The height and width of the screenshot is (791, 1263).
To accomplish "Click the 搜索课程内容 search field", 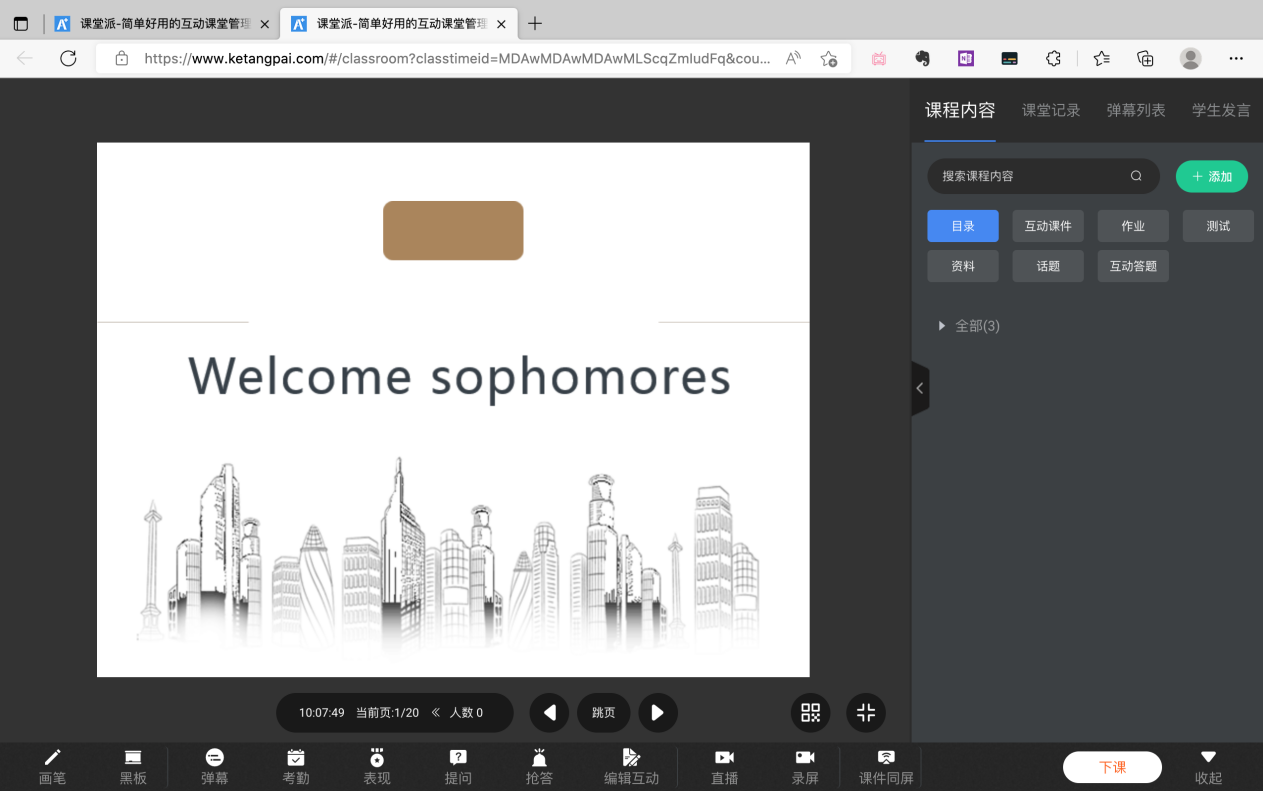I will tap(1030, 176).
